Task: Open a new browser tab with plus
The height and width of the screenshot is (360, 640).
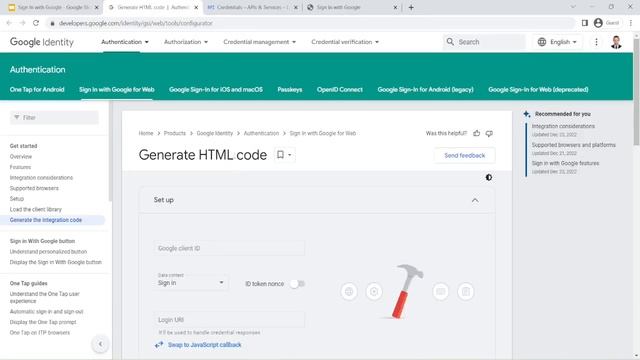Action: point(411,7)
